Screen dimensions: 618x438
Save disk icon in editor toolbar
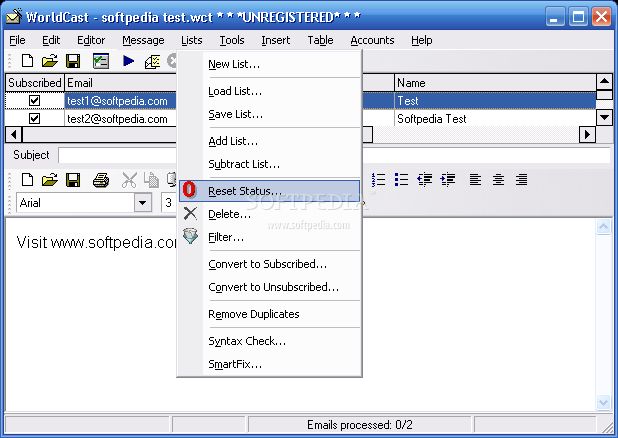click(x=73, y=180)
